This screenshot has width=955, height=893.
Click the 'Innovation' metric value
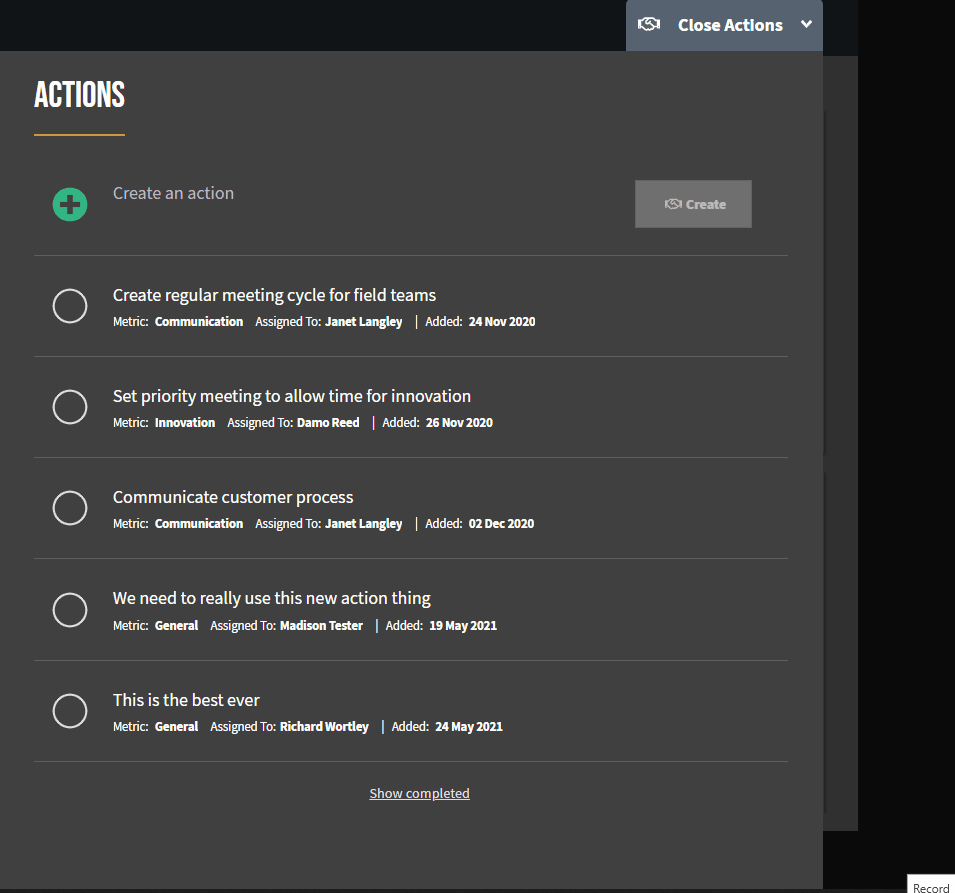(x=185, y=423)
